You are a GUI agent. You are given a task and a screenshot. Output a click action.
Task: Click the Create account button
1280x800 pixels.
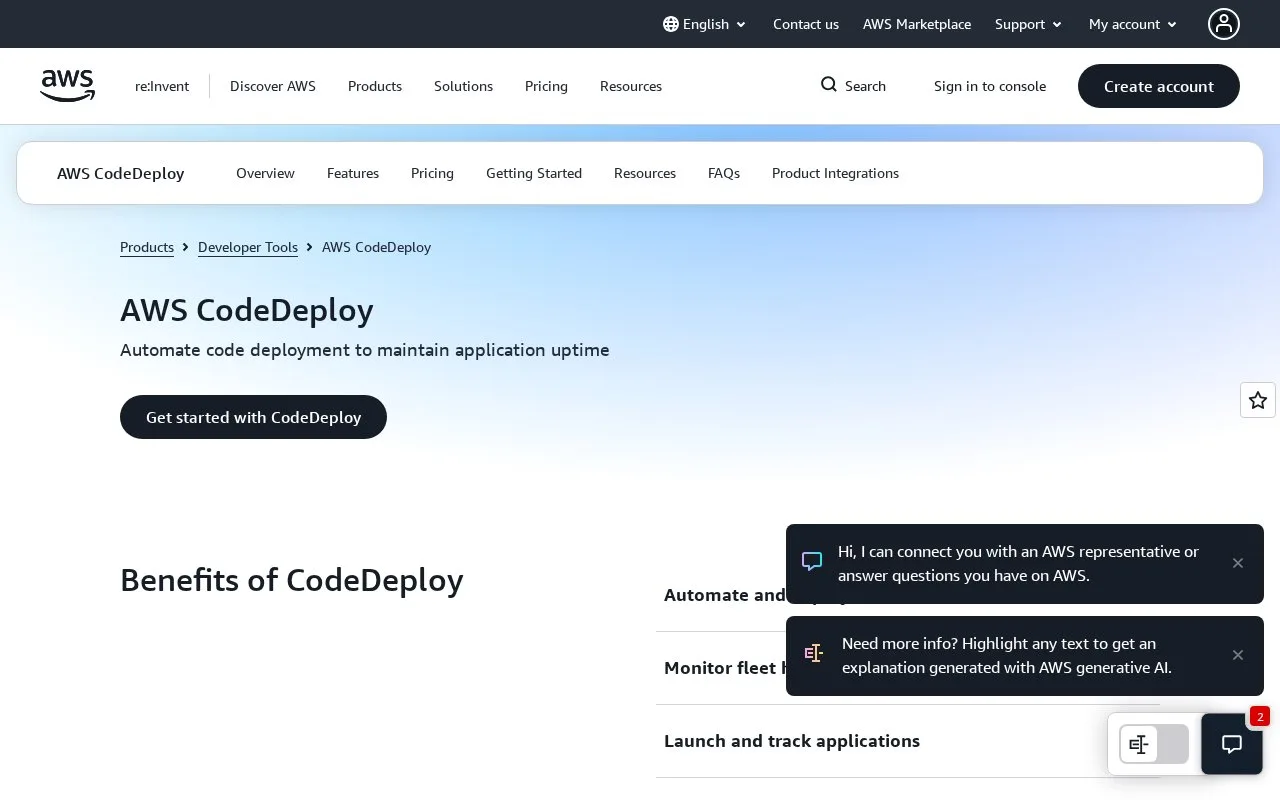click(1159, 86)
